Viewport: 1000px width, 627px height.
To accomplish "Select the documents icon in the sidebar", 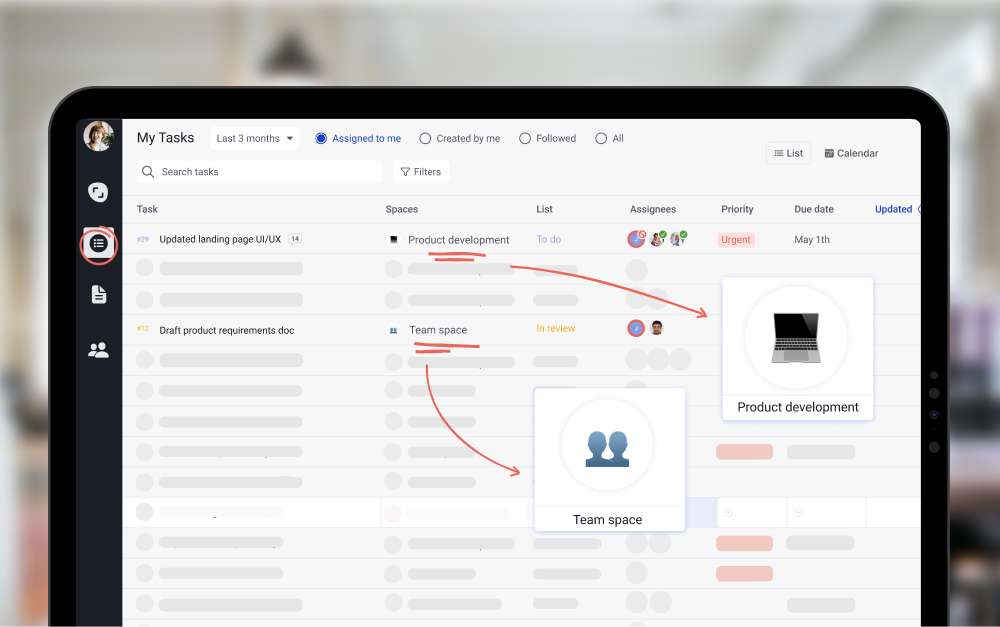I will [97, 294].
